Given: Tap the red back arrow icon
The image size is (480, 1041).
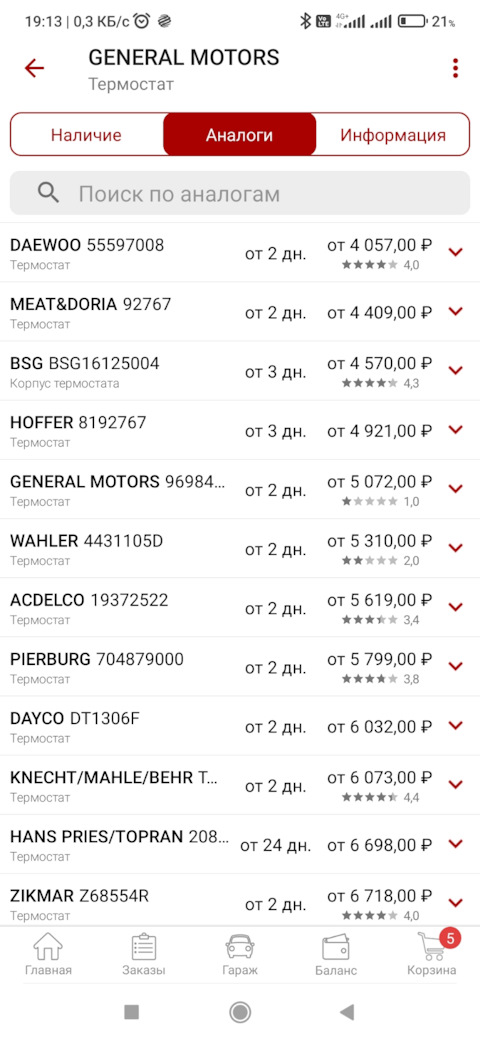Looking at the screenshot, I should [34, 68].
